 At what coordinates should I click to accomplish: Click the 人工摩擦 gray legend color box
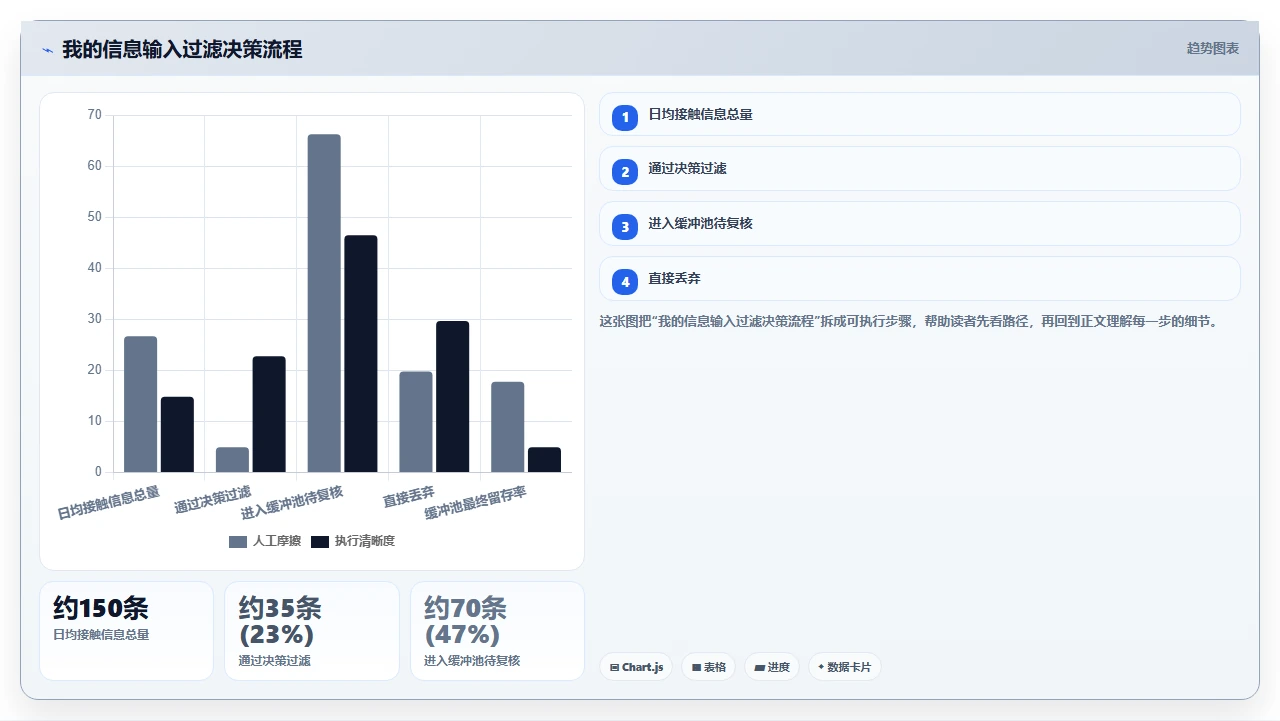[x=238, y=541]
